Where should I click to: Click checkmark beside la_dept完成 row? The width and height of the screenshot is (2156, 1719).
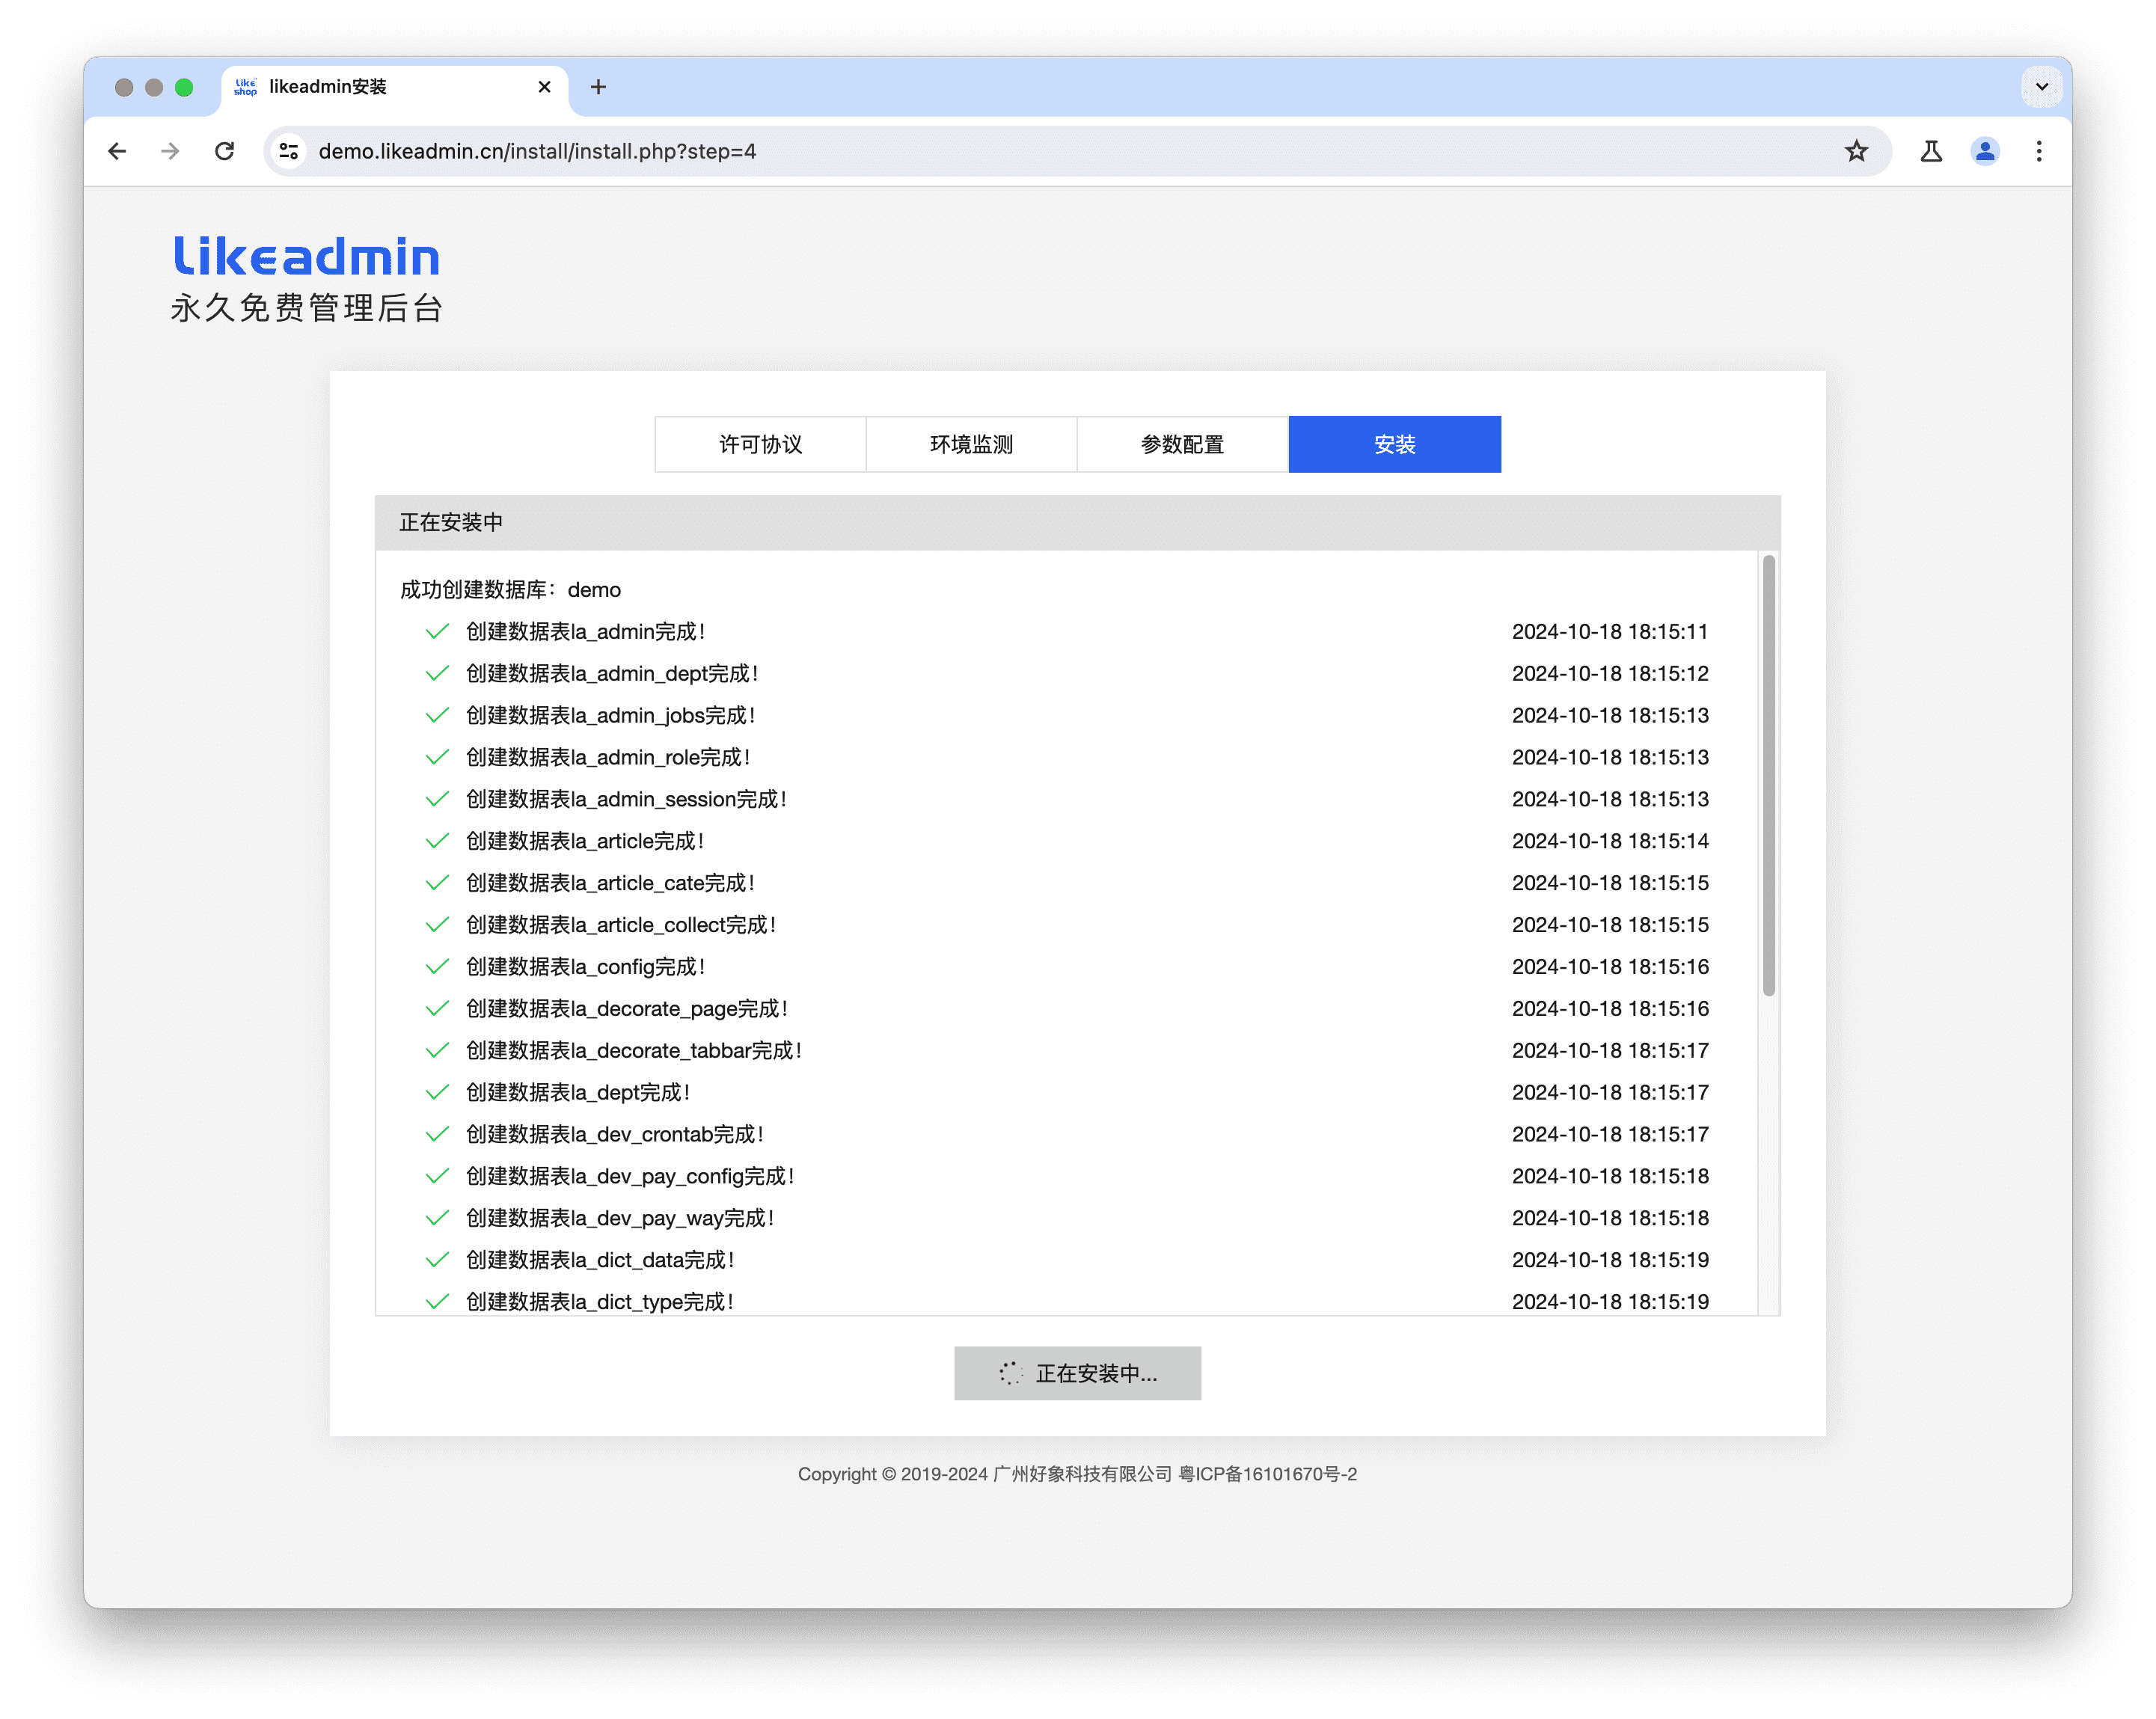437,1093
